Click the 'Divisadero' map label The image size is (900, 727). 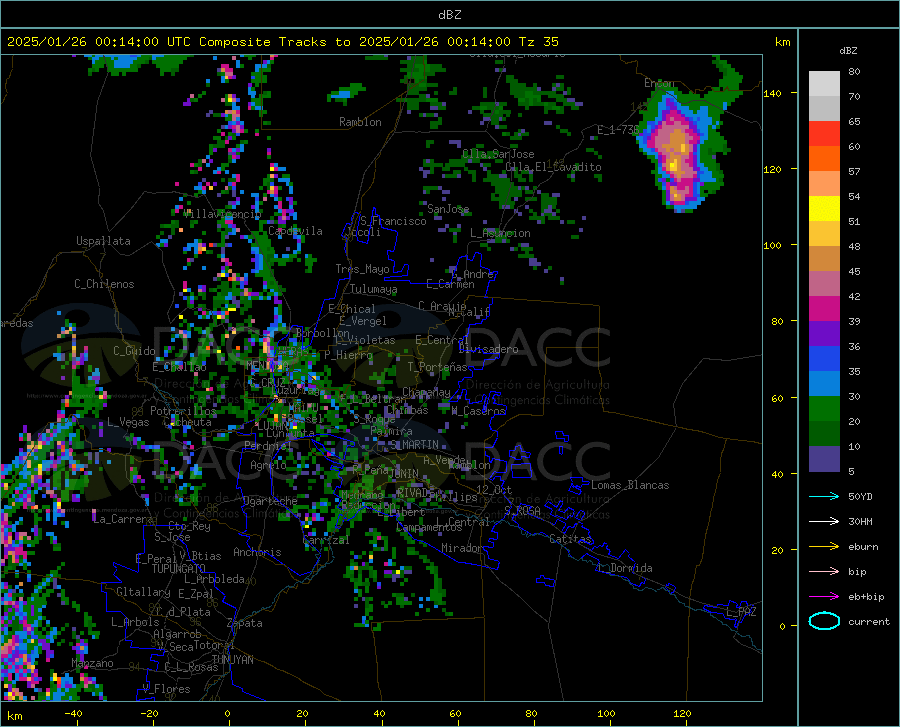488,349
